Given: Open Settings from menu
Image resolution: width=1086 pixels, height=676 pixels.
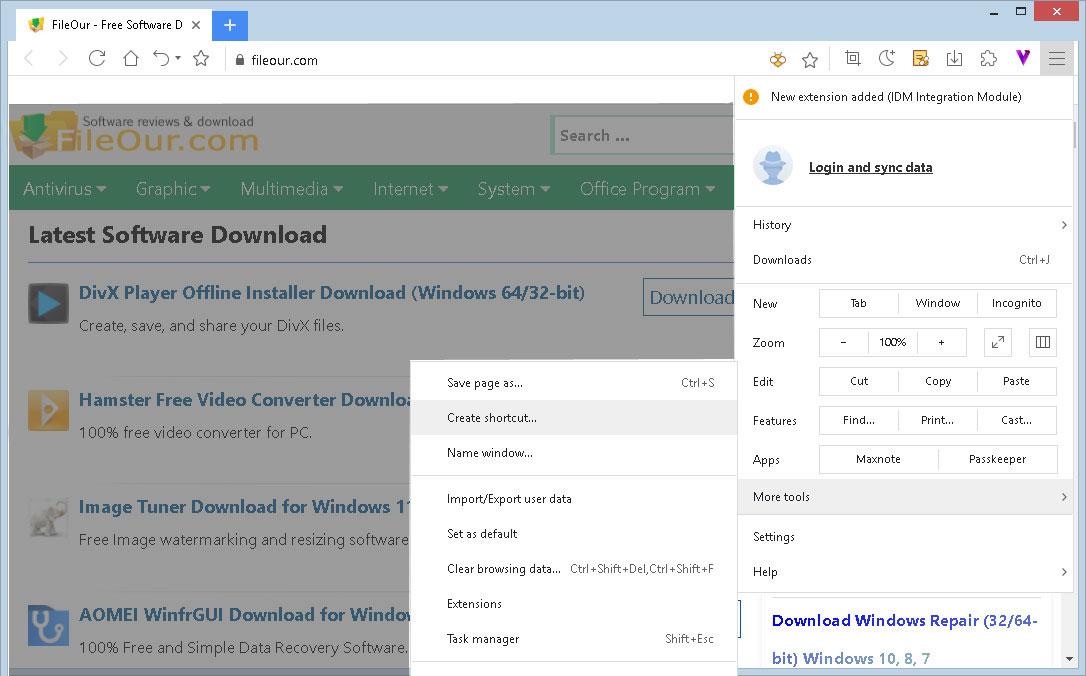Looking at the screenshot, I should click(905, 537).
